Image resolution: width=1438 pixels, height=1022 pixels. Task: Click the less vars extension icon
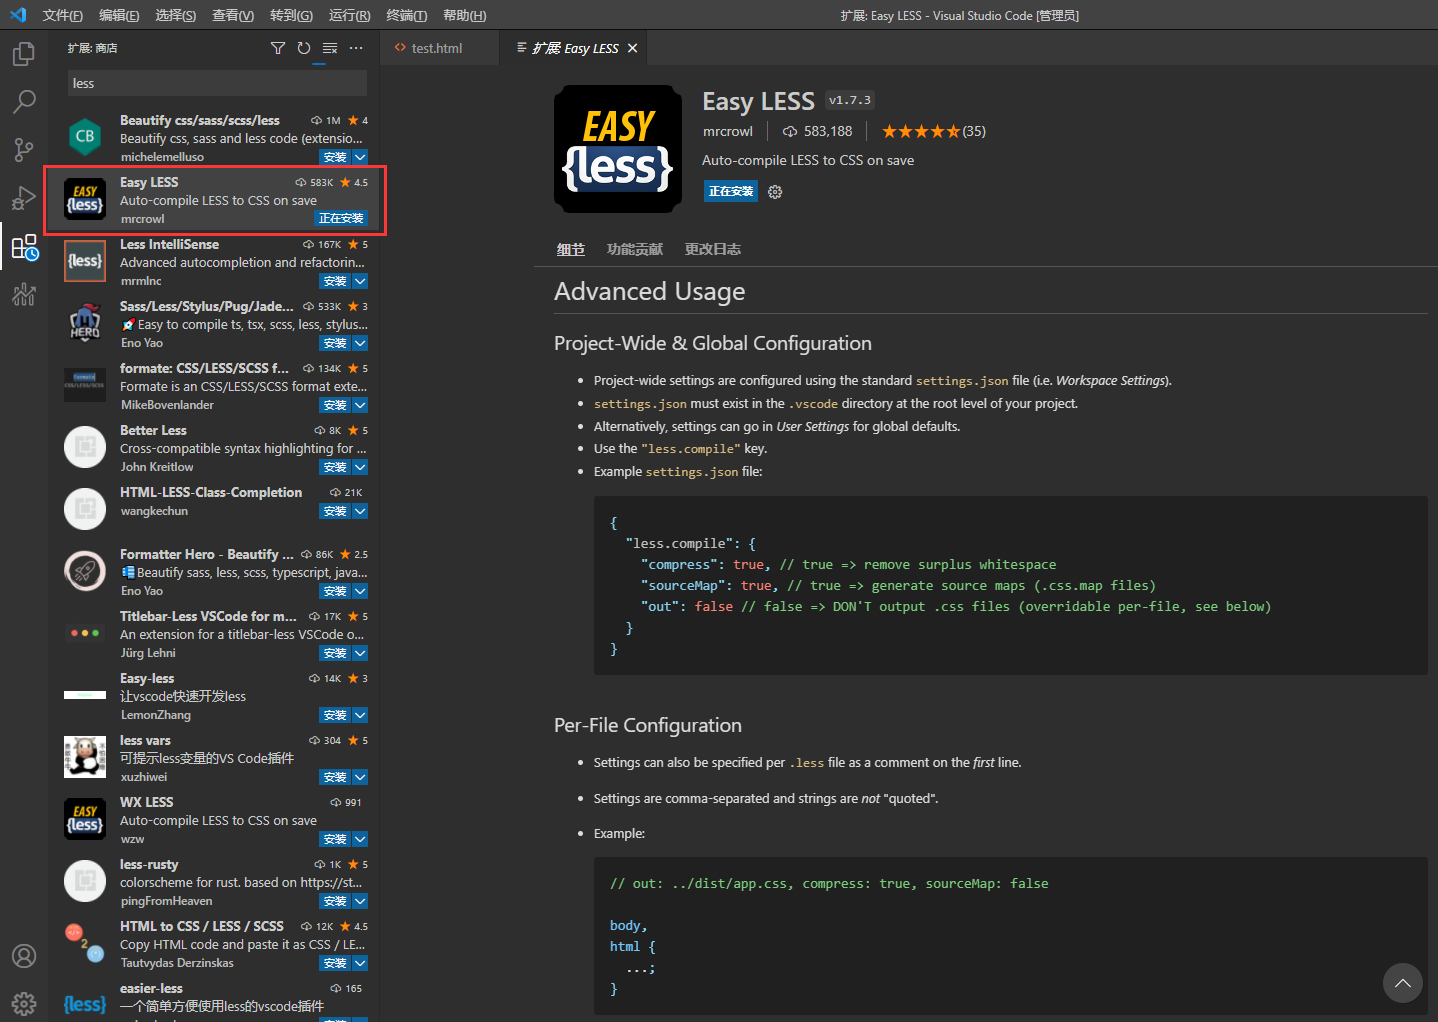(x=85, y=757)
